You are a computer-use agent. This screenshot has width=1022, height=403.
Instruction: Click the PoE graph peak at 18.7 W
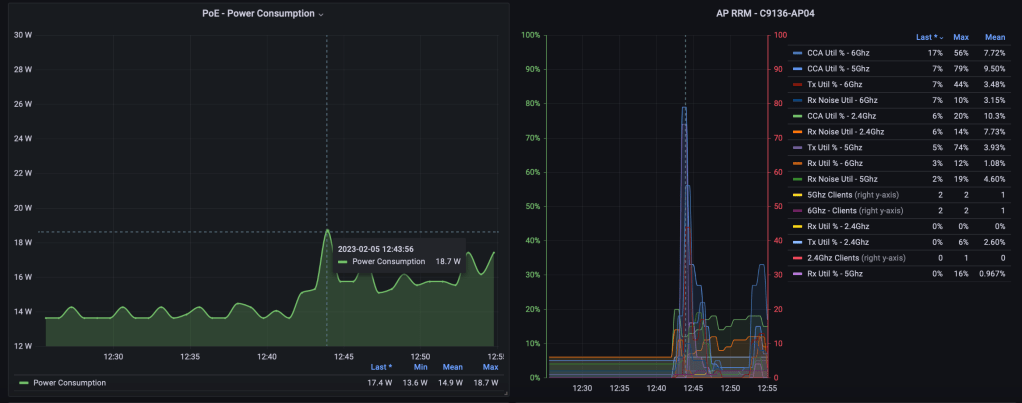pos(327,231)
